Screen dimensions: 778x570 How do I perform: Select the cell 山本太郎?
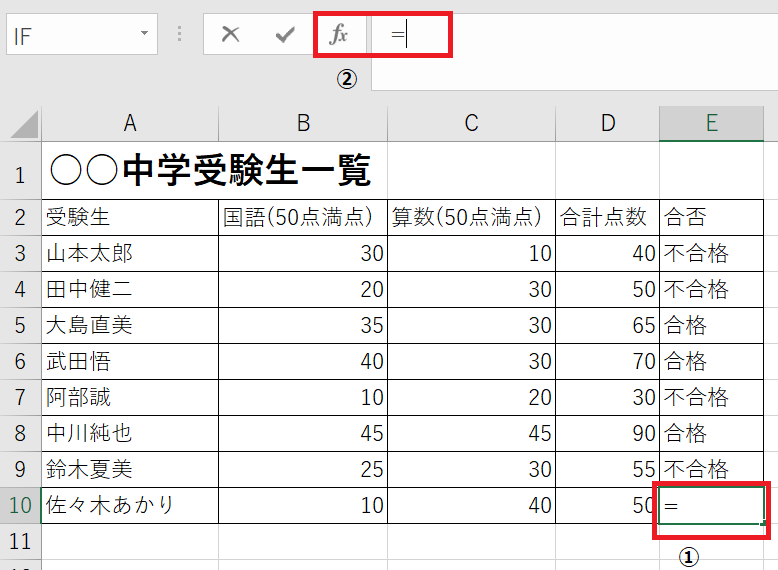(130, 253)
